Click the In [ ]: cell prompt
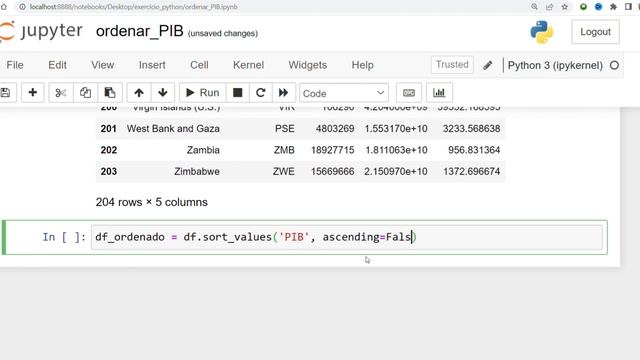The image size is (640, 360). coord(64,237)
